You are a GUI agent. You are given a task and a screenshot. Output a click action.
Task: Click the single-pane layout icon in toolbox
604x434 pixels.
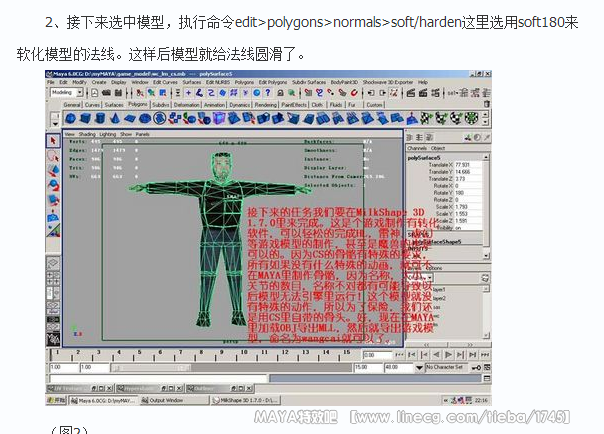tap(53, 263)
